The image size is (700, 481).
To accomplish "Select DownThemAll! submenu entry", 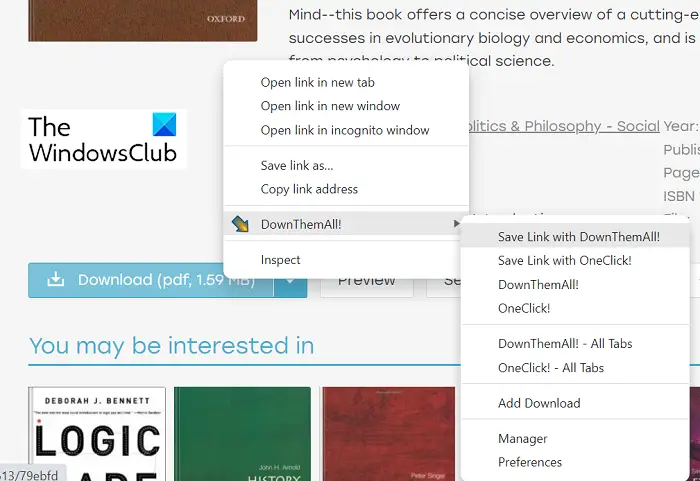I will (x=575, y=284).
